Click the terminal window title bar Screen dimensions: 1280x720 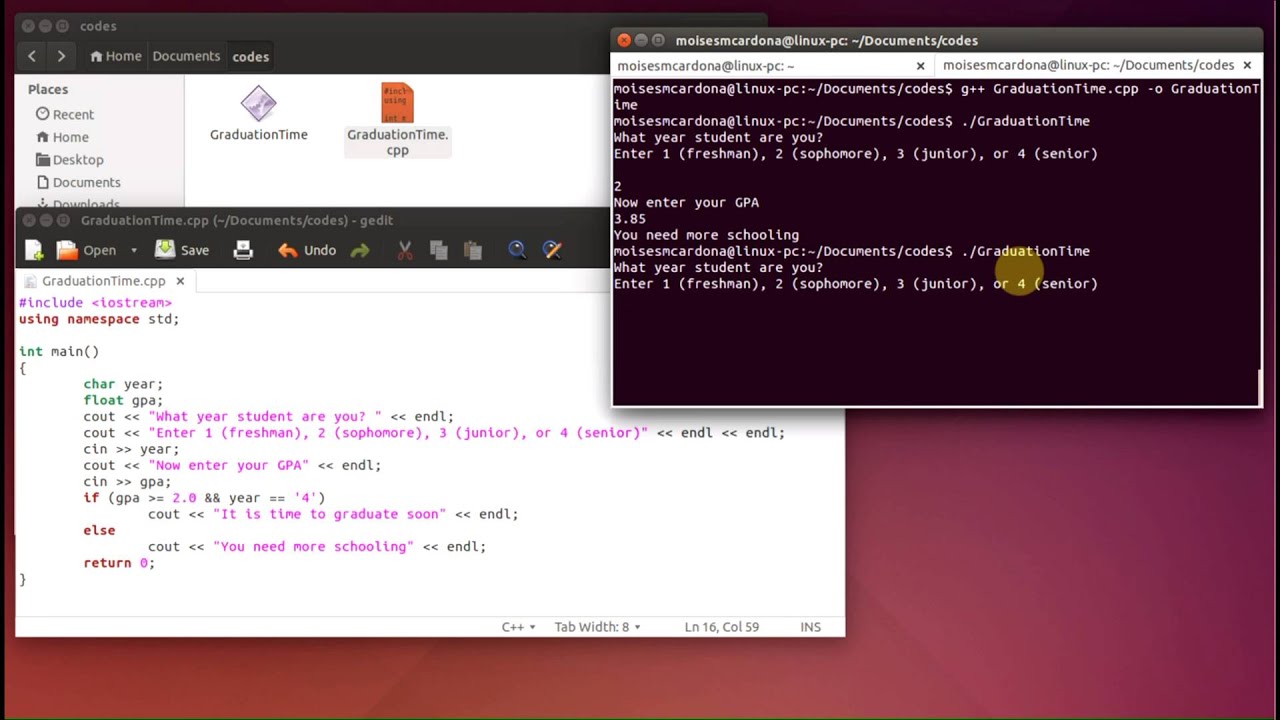click(x=937, y=40)
